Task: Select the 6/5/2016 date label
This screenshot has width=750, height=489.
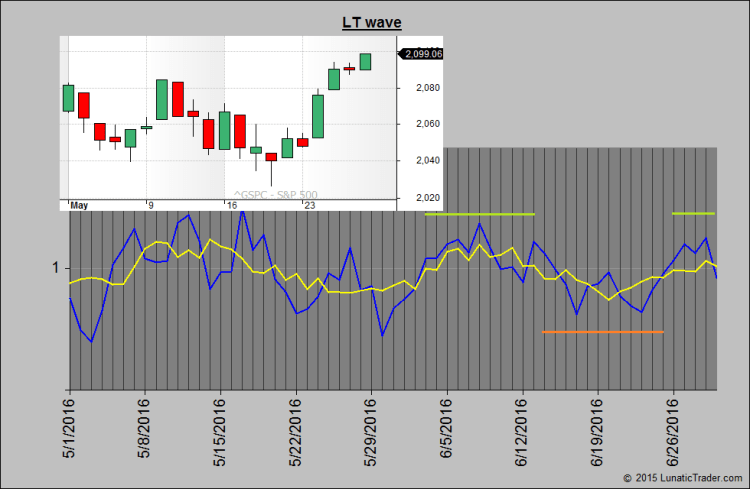Action: tap(446, 430)
